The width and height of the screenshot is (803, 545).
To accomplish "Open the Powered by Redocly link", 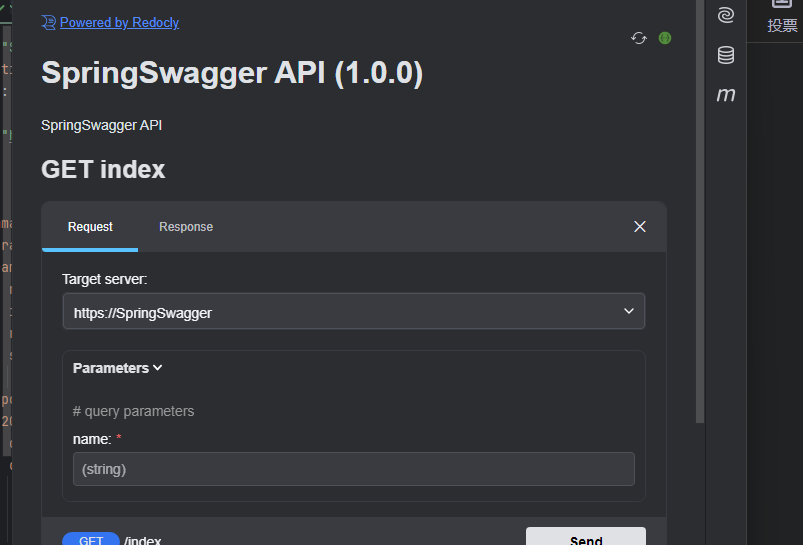I will pos(119,23).
